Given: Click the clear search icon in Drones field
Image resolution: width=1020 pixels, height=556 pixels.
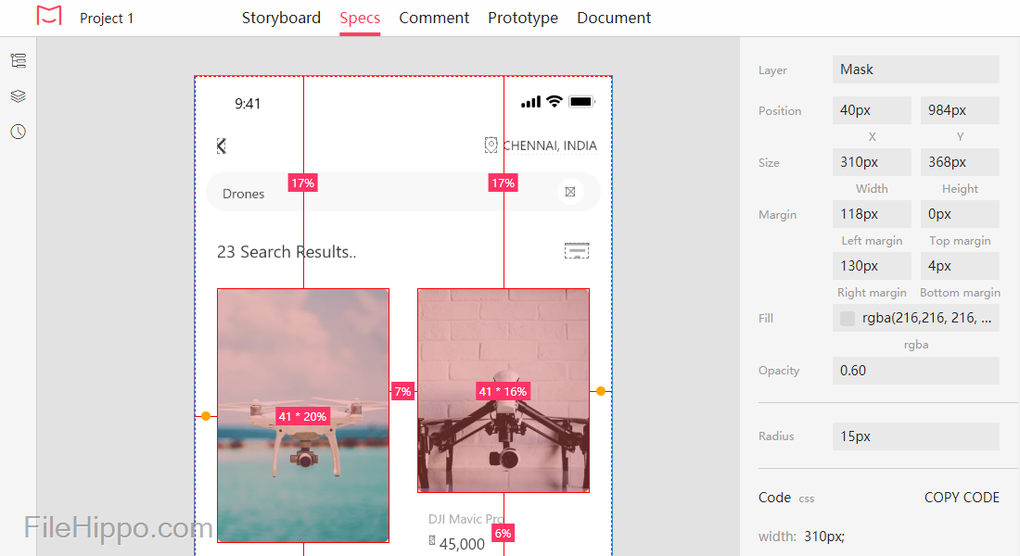Looking at the screenshot, I should [570, 192].
